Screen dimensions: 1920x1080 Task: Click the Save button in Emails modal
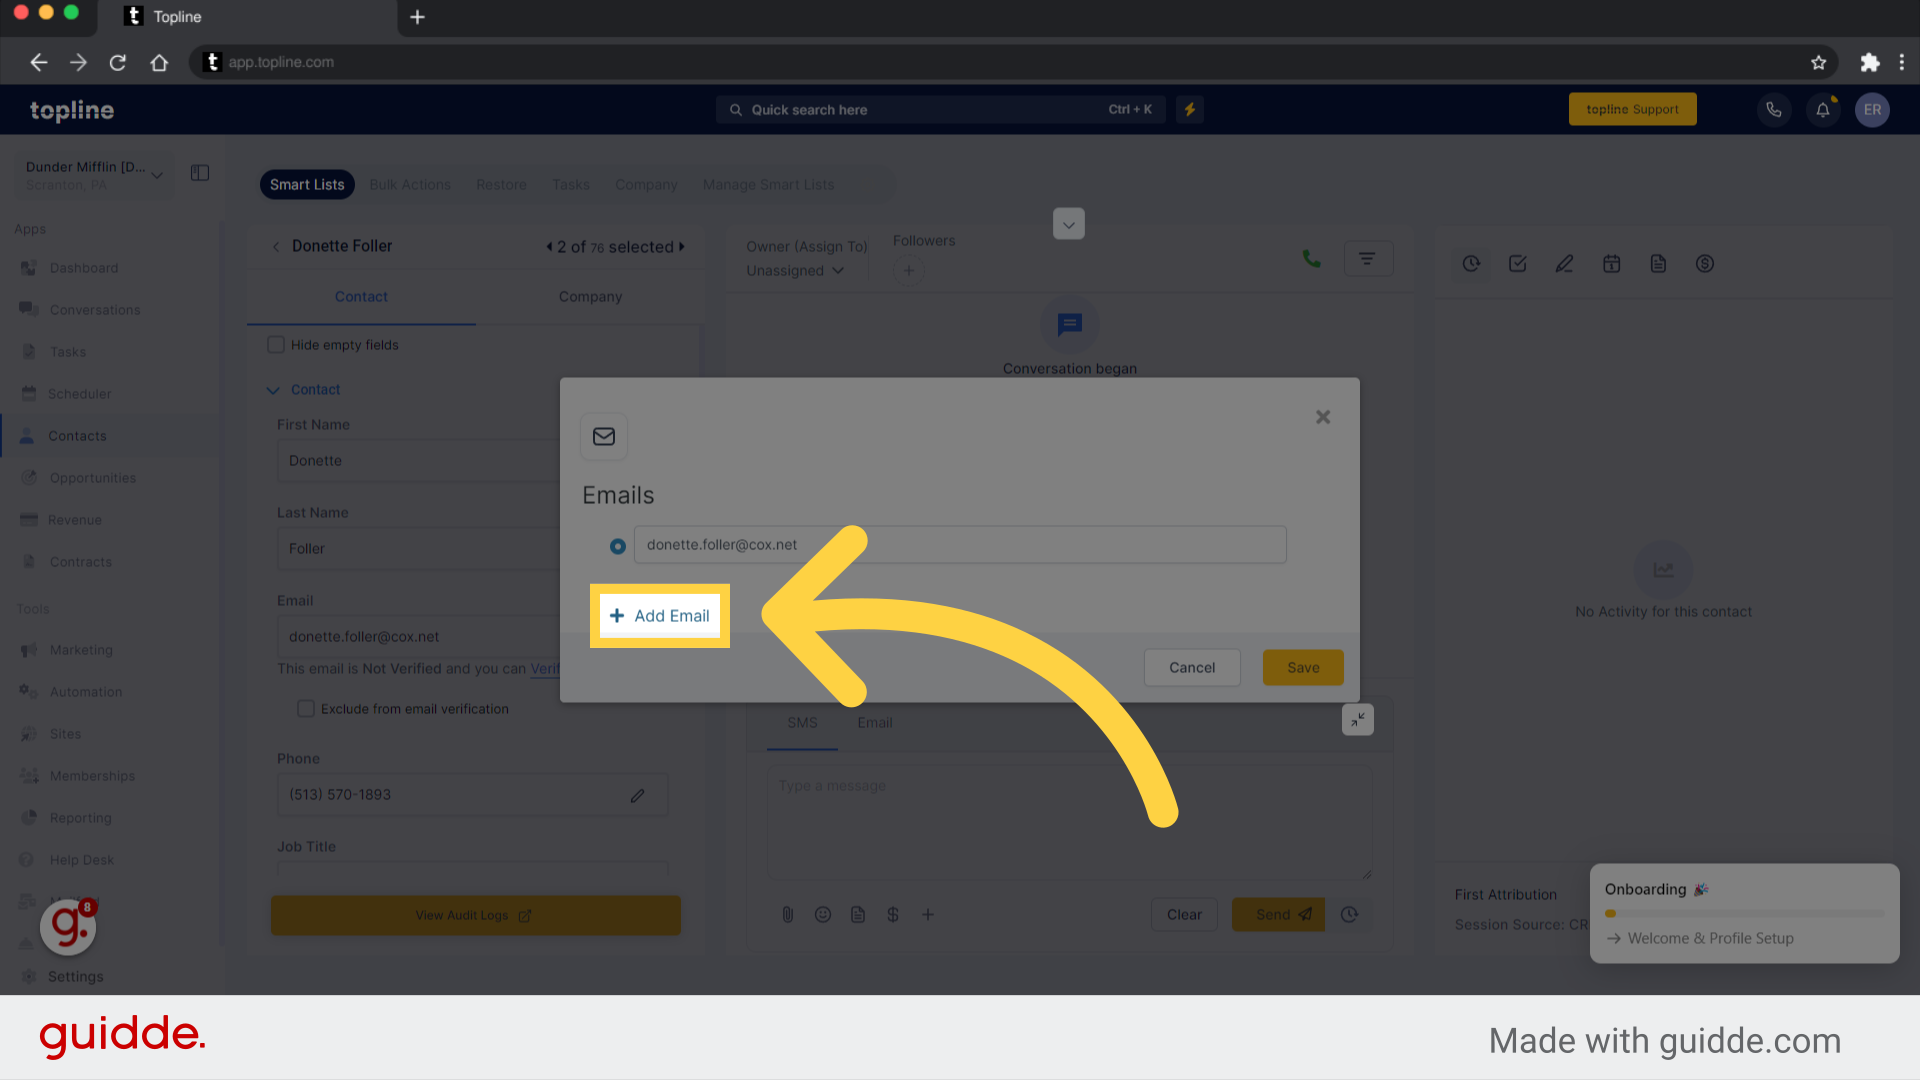(x=1303, y=667)
